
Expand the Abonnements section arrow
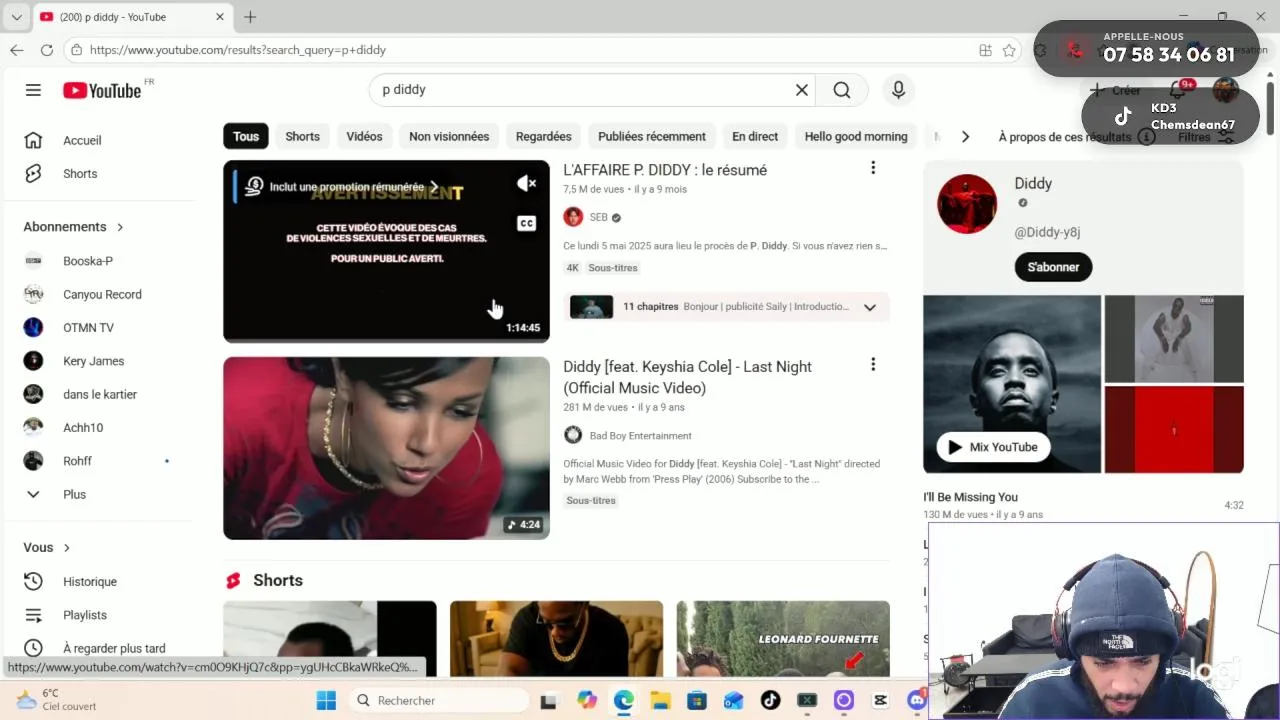[x=120, y=227]
